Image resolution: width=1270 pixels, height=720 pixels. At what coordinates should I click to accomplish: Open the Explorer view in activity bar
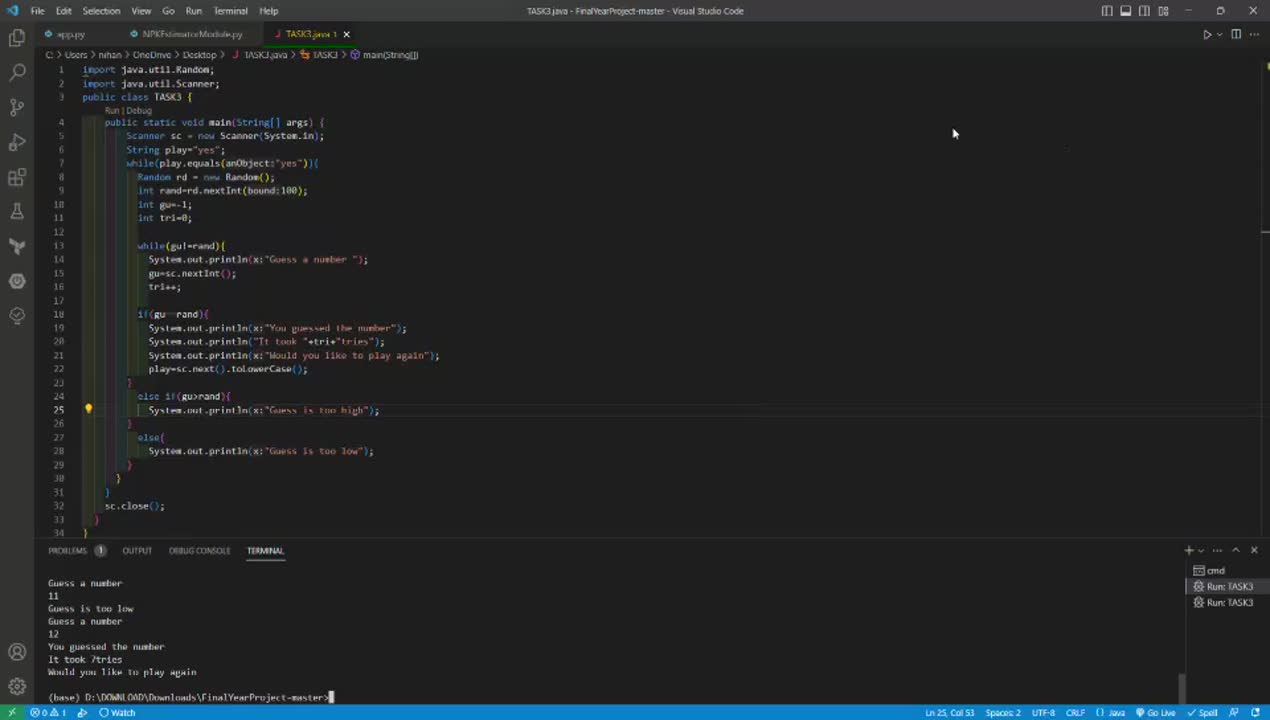point(17,39)
